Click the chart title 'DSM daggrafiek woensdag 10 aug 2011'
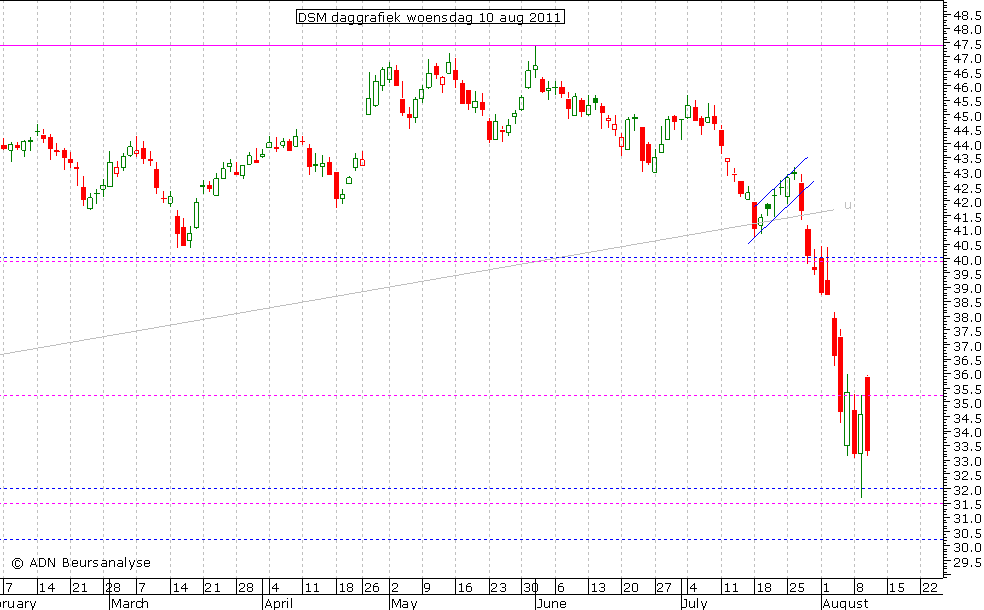Image resolution: width=984 pixels, height=610 pixels. (x=430, y=17)
